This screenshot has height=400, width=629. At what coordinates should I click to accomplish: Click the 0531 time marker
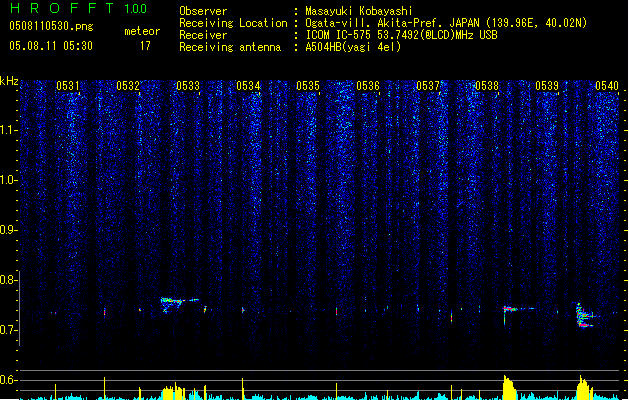point(68,86)
